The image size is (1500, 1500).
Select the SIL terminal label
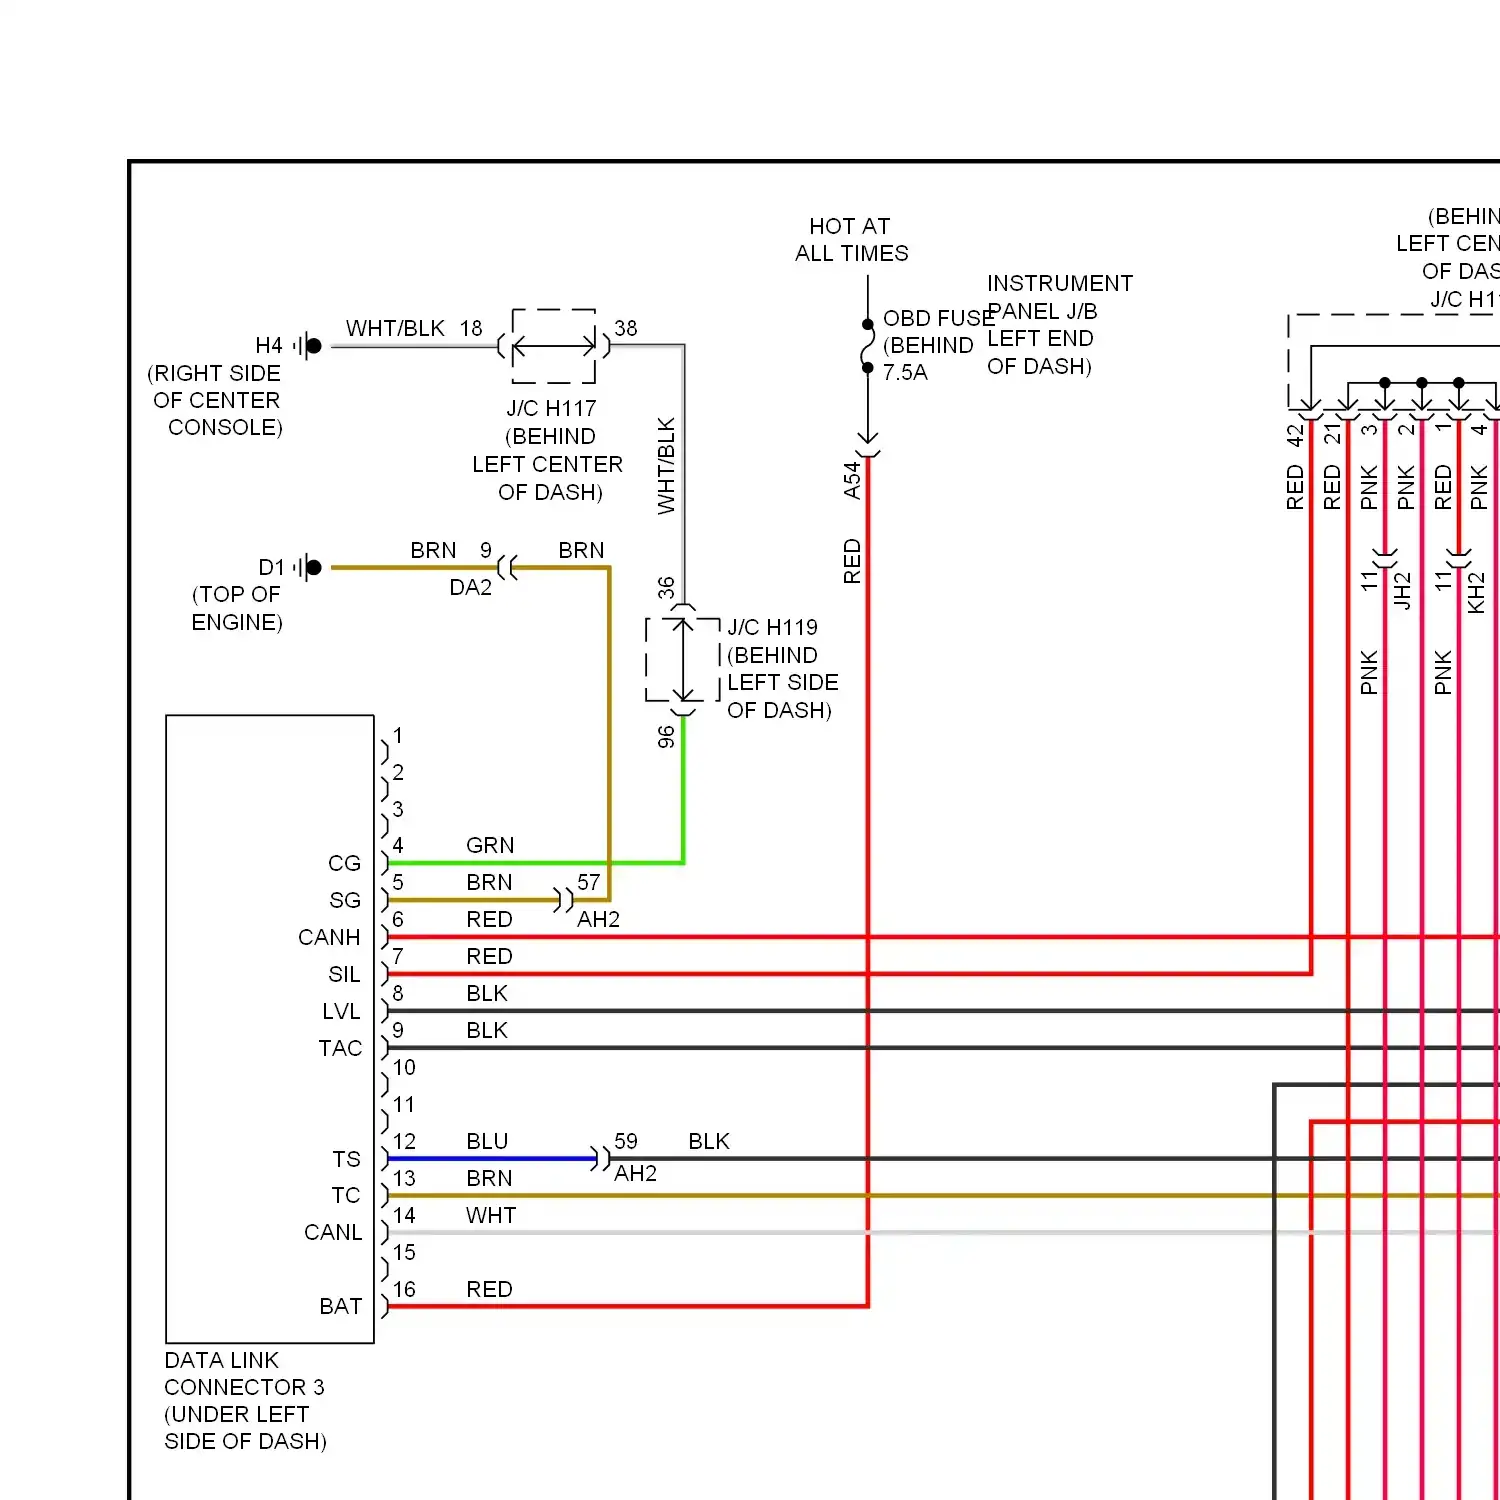point(344,974)
